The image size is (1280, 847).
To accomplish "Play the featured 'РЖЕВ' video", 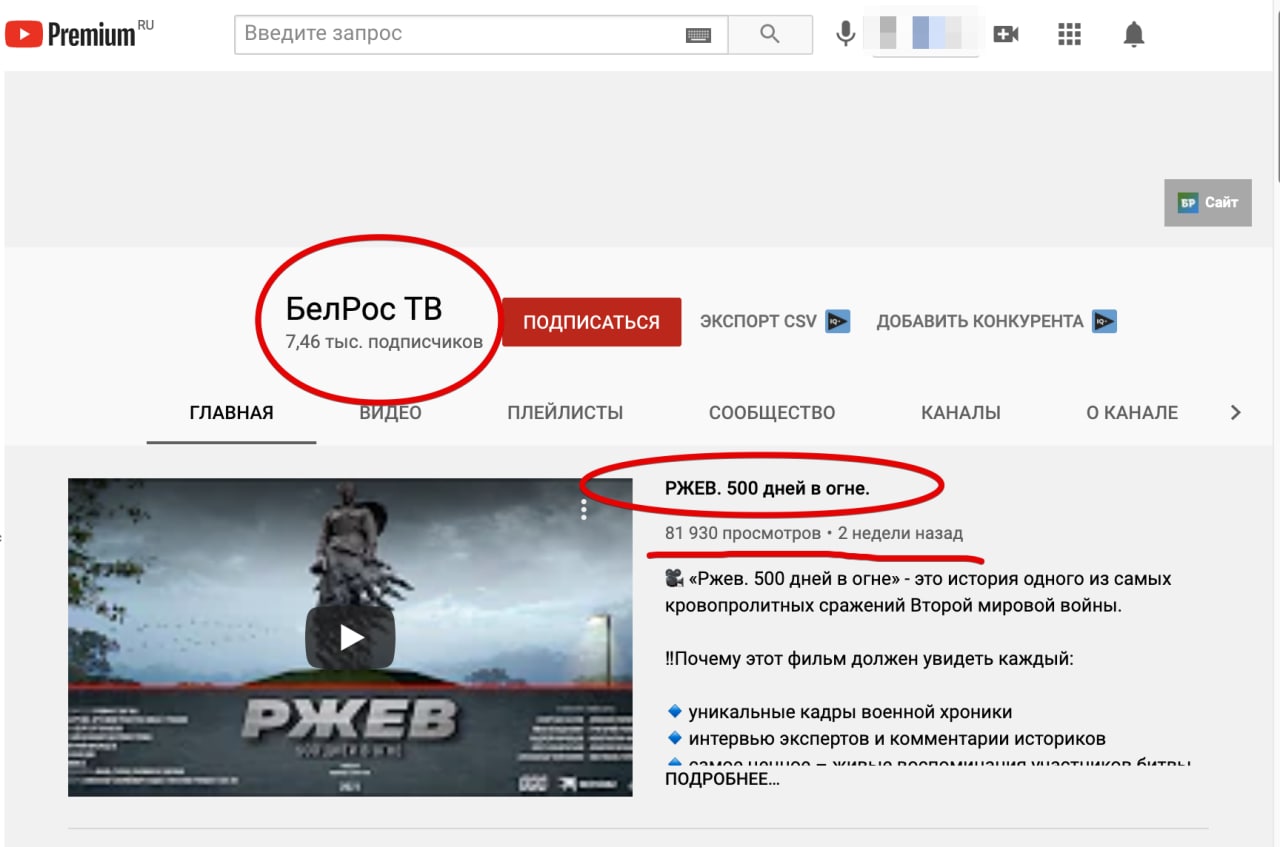I will click(350, 637).
